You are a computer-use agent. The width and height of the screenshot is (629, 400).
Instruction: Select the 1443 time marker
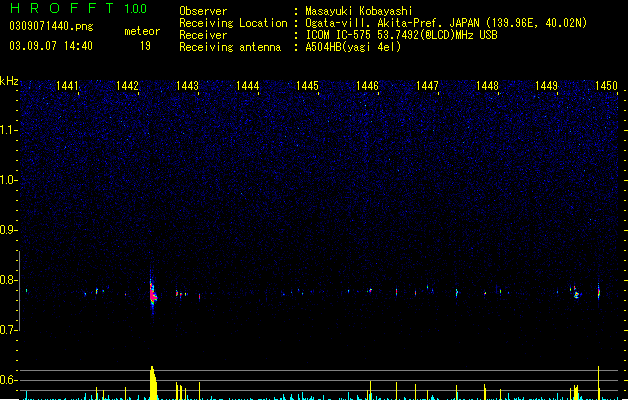pos(187,86)
